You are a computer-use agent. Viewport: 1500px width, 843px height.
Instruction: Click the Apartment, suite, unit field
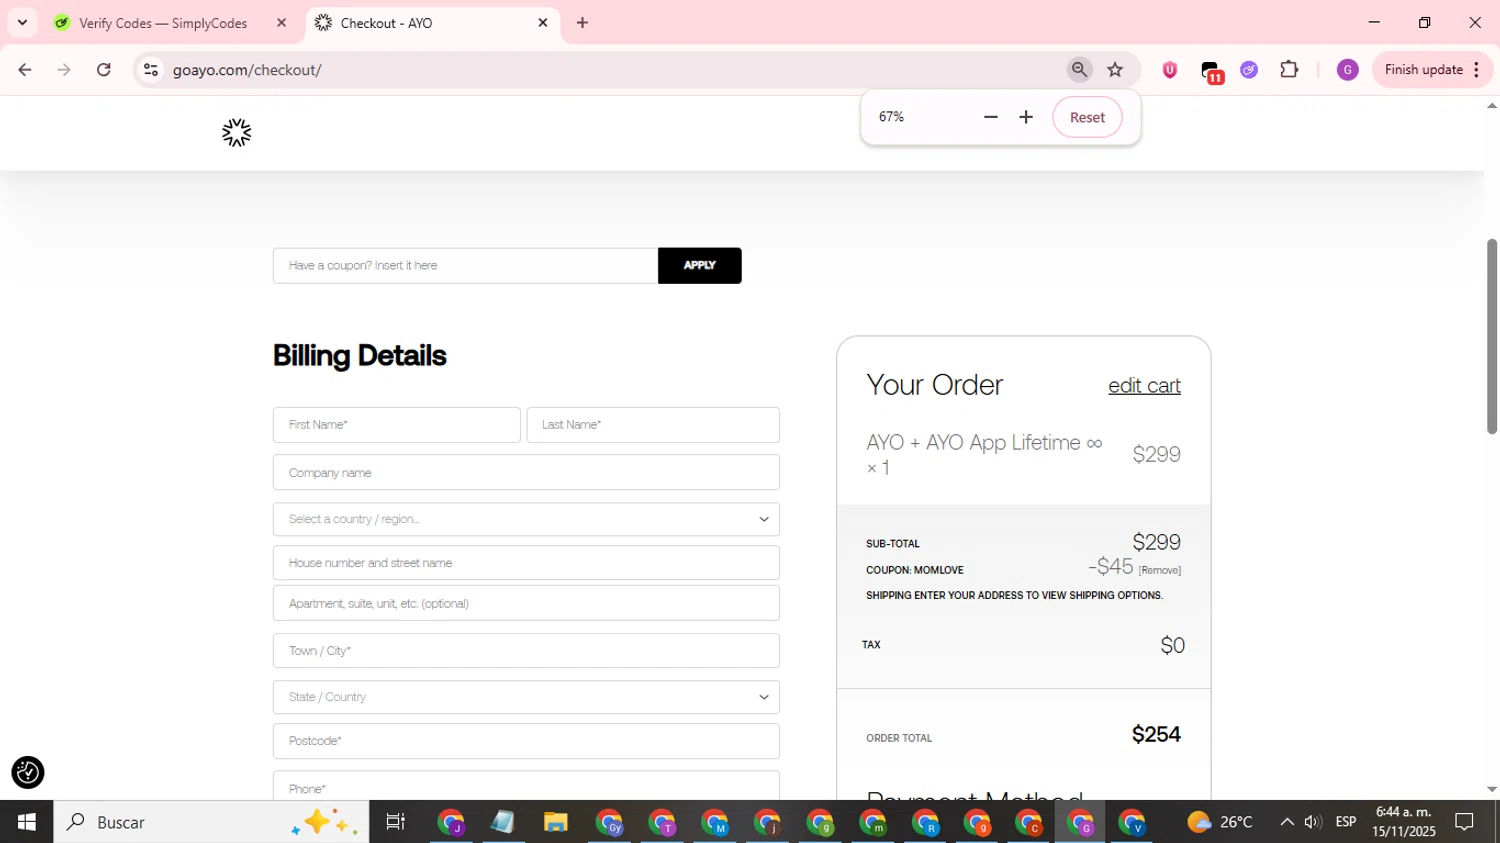526,603
